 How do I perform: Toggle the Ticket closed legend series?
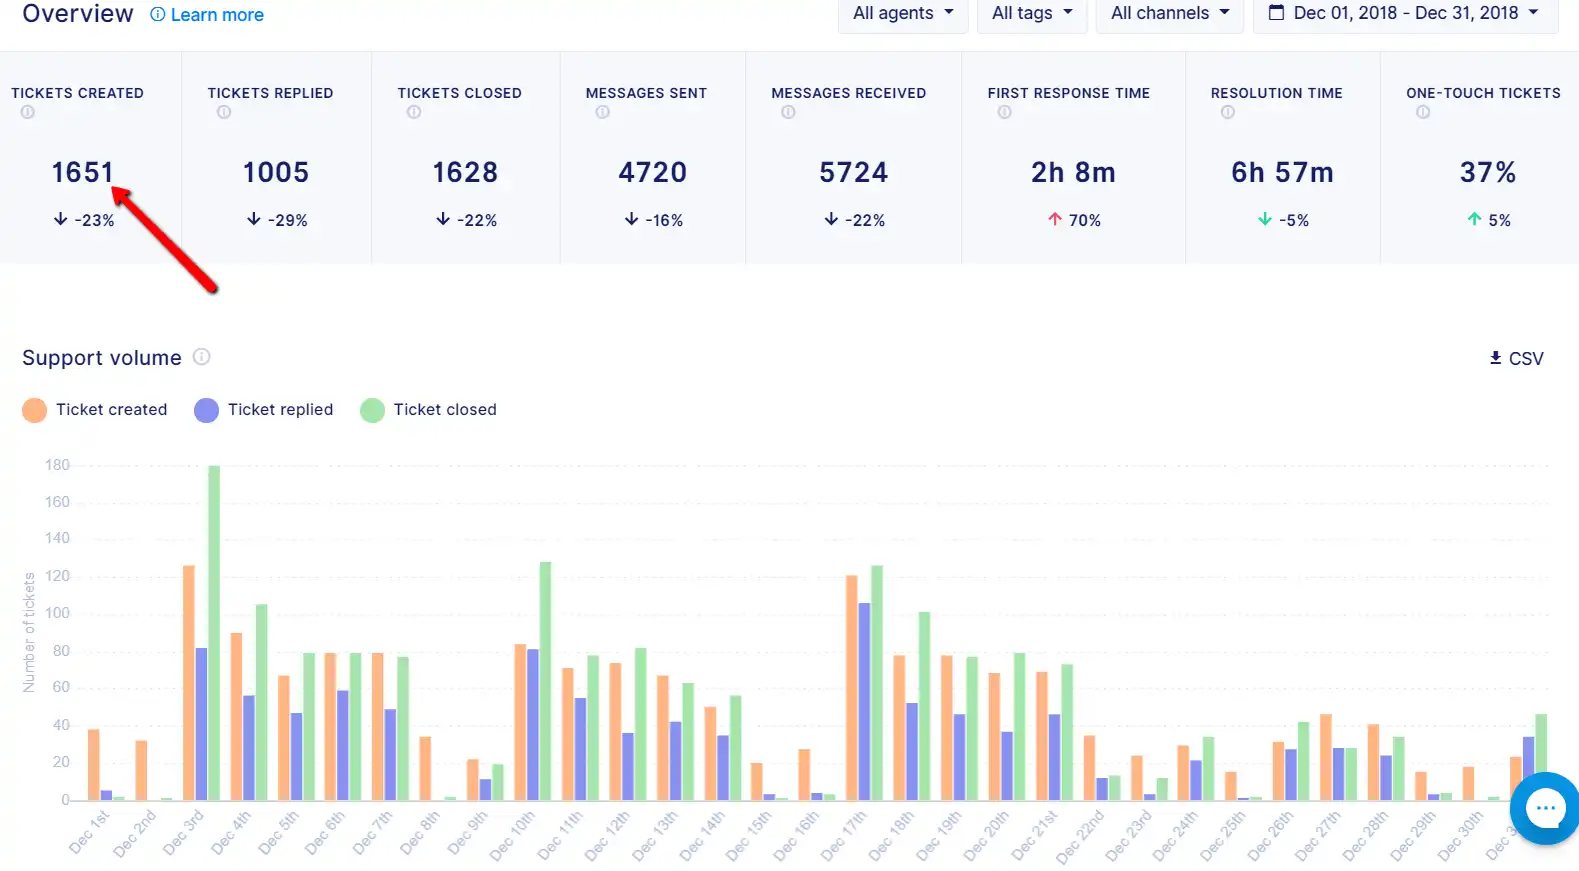pos(429,410)
